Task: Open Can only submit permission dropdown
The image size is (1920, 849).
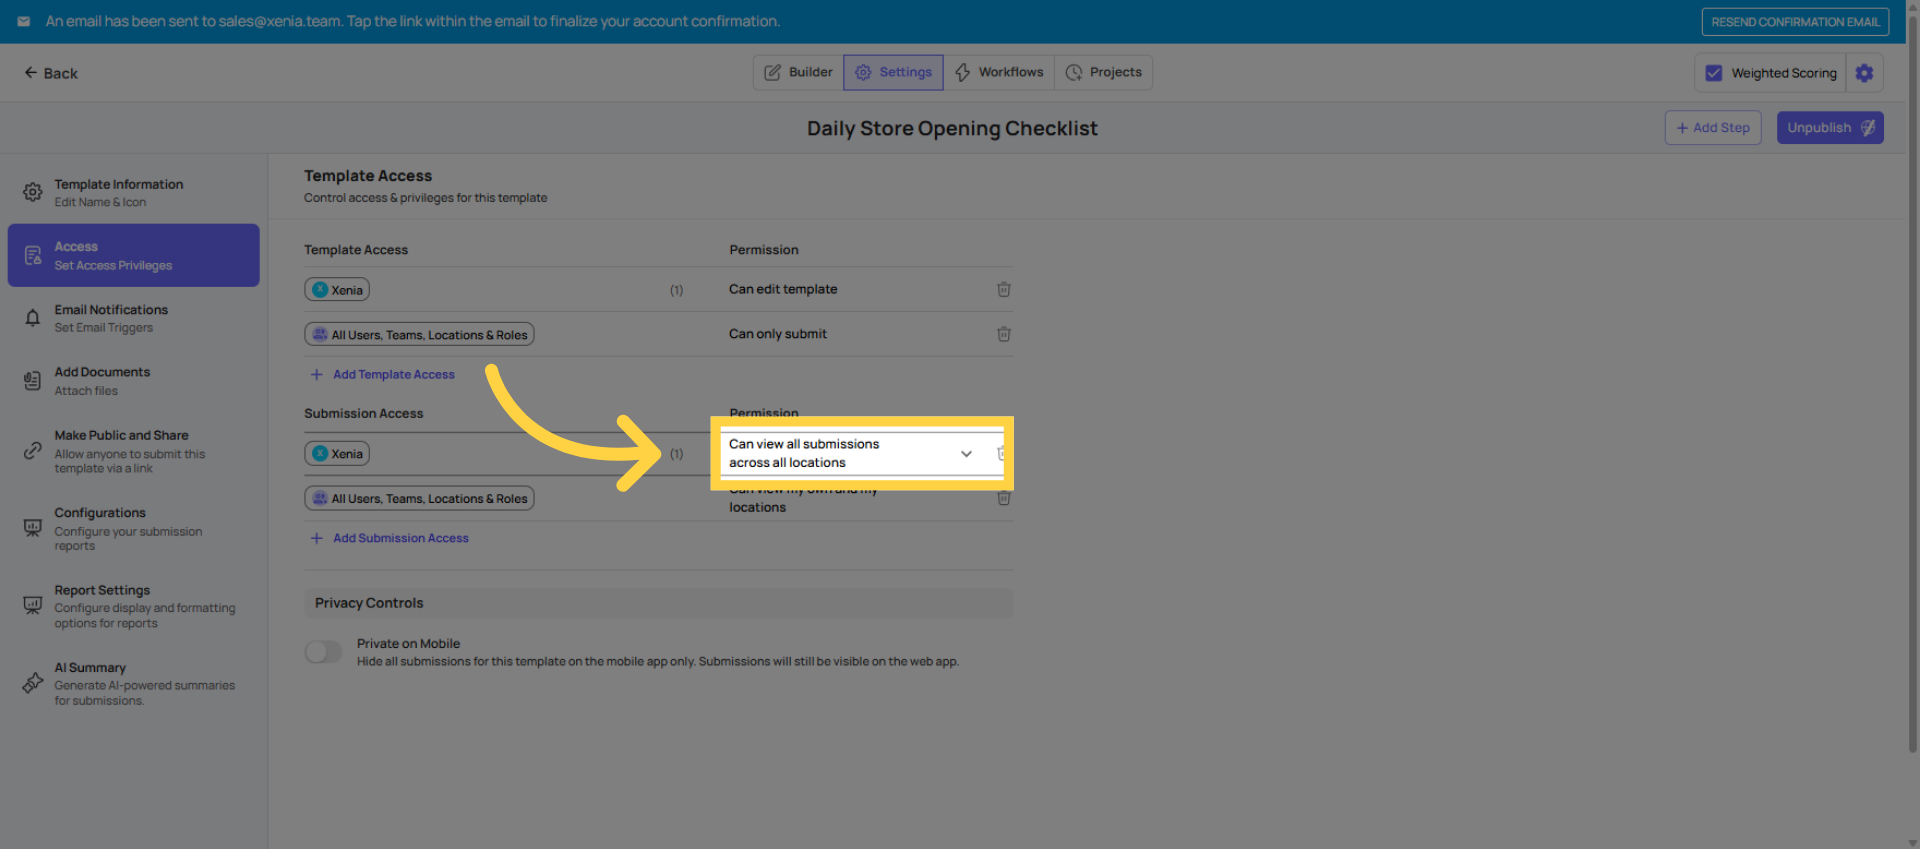Action: [x=778, y=334]
